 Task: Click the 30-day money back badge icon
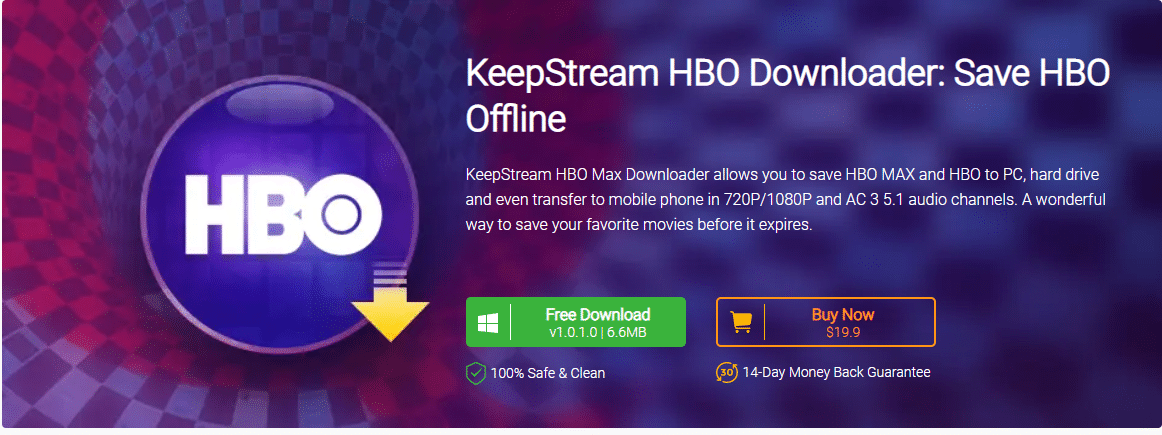point(726,372)
